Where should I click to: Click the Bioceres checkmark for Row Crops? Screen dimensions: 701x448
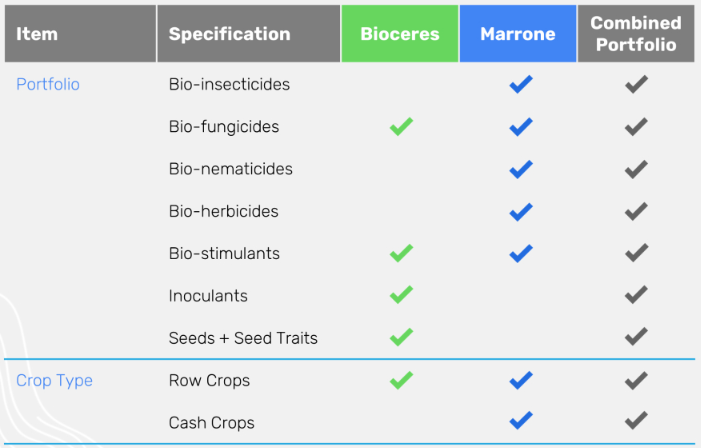[401, 381]
